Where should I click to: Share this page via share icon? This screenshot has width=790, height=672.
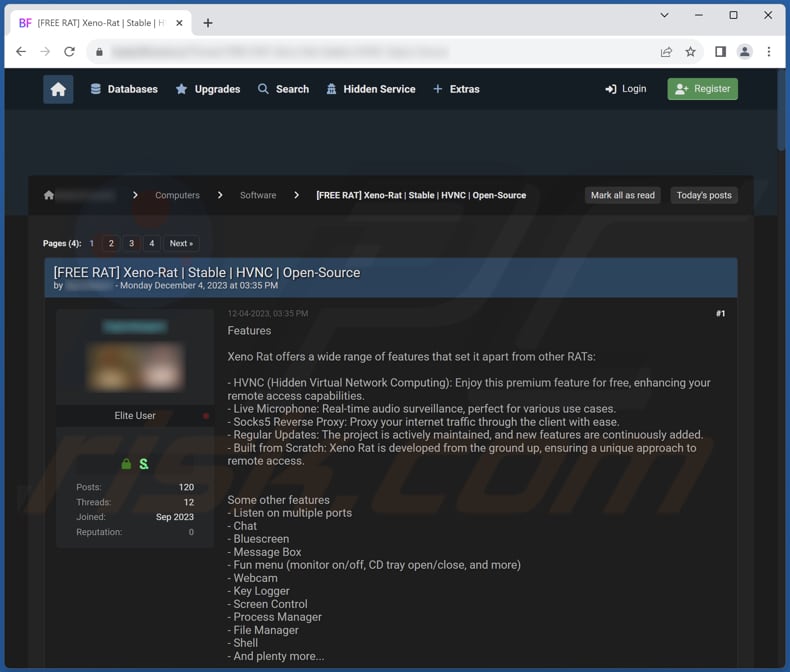pos(666,52)
